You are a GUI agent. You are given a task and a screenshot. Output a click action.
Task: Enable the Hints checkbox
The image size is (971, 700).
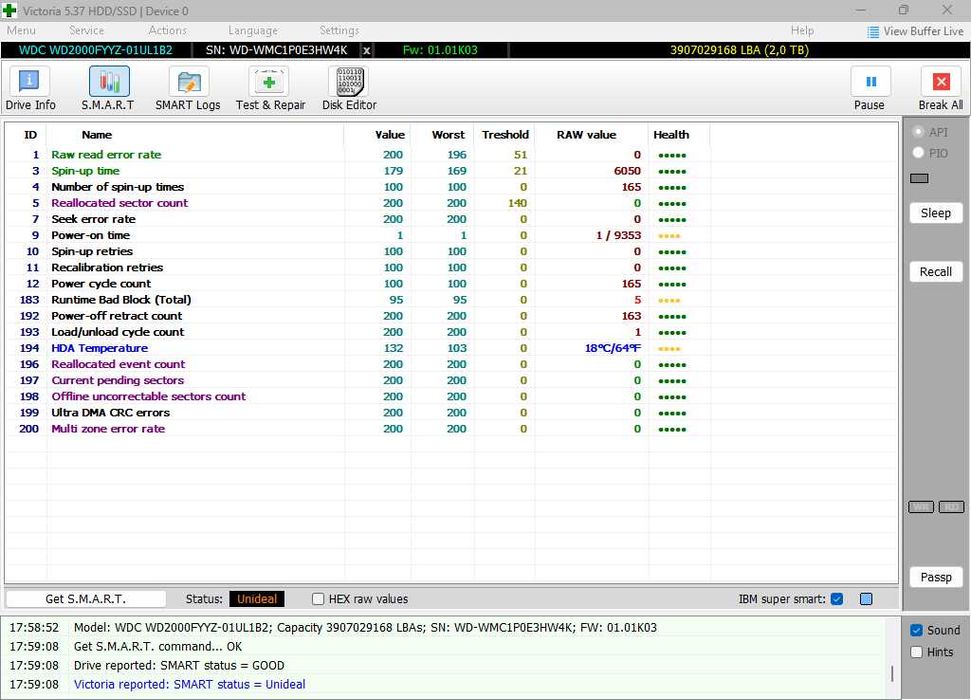(917, 652)
